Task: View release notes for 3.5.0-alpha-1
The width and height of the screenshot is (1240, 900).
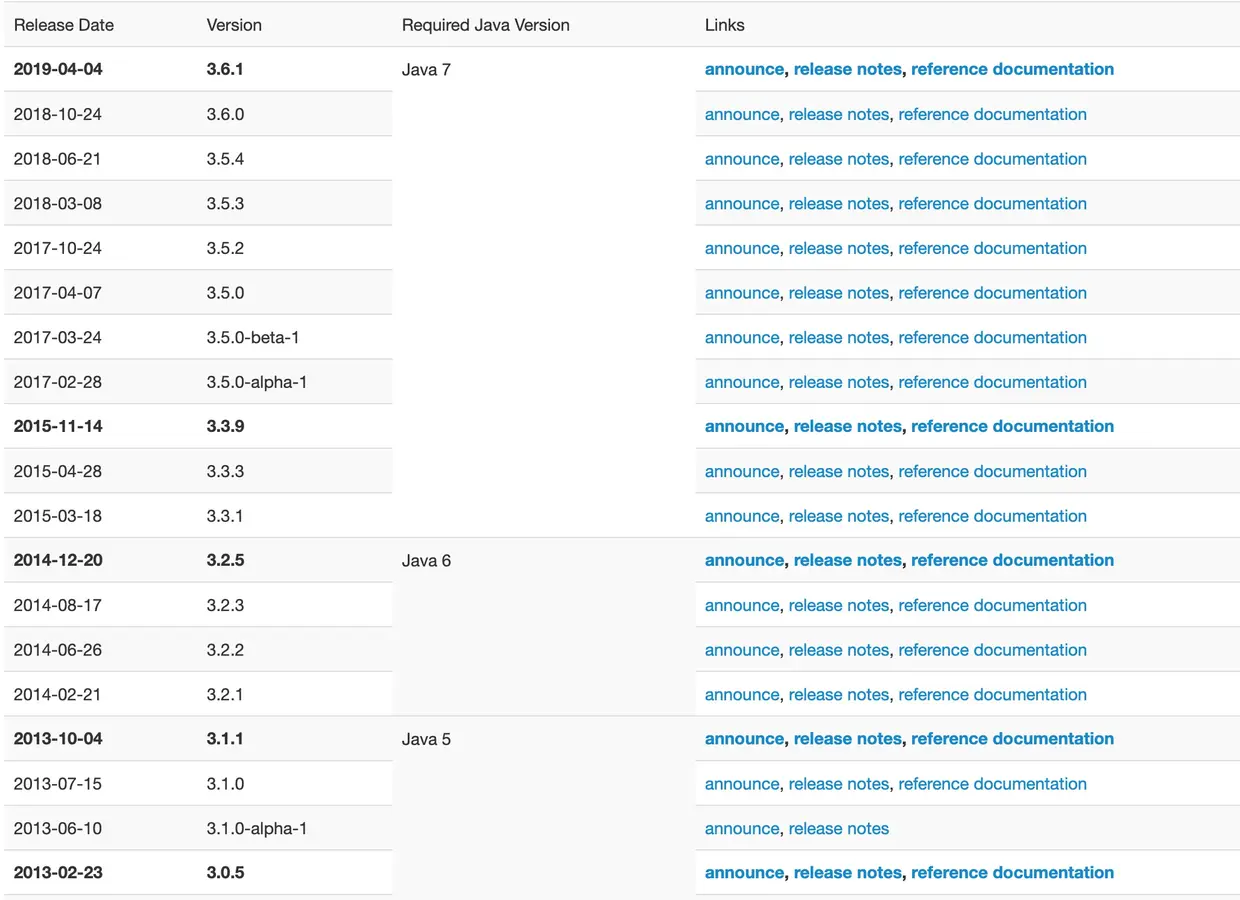Action: [x=839, y=382]
